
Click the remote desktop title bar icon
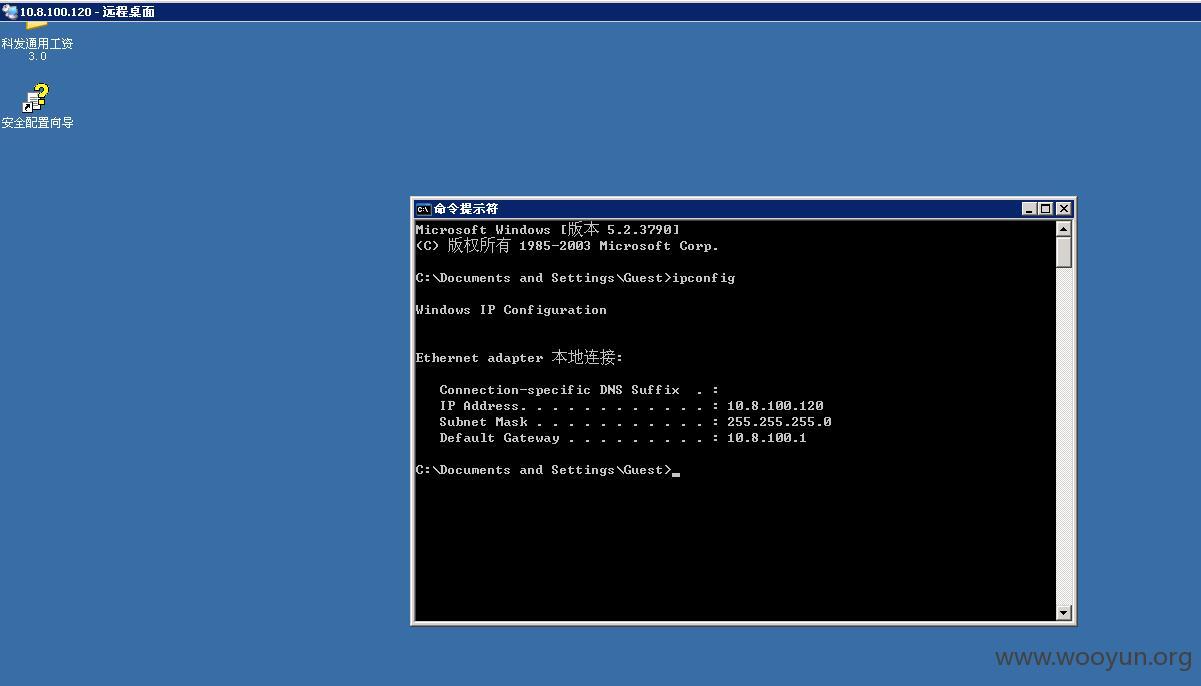click(10, 12)
